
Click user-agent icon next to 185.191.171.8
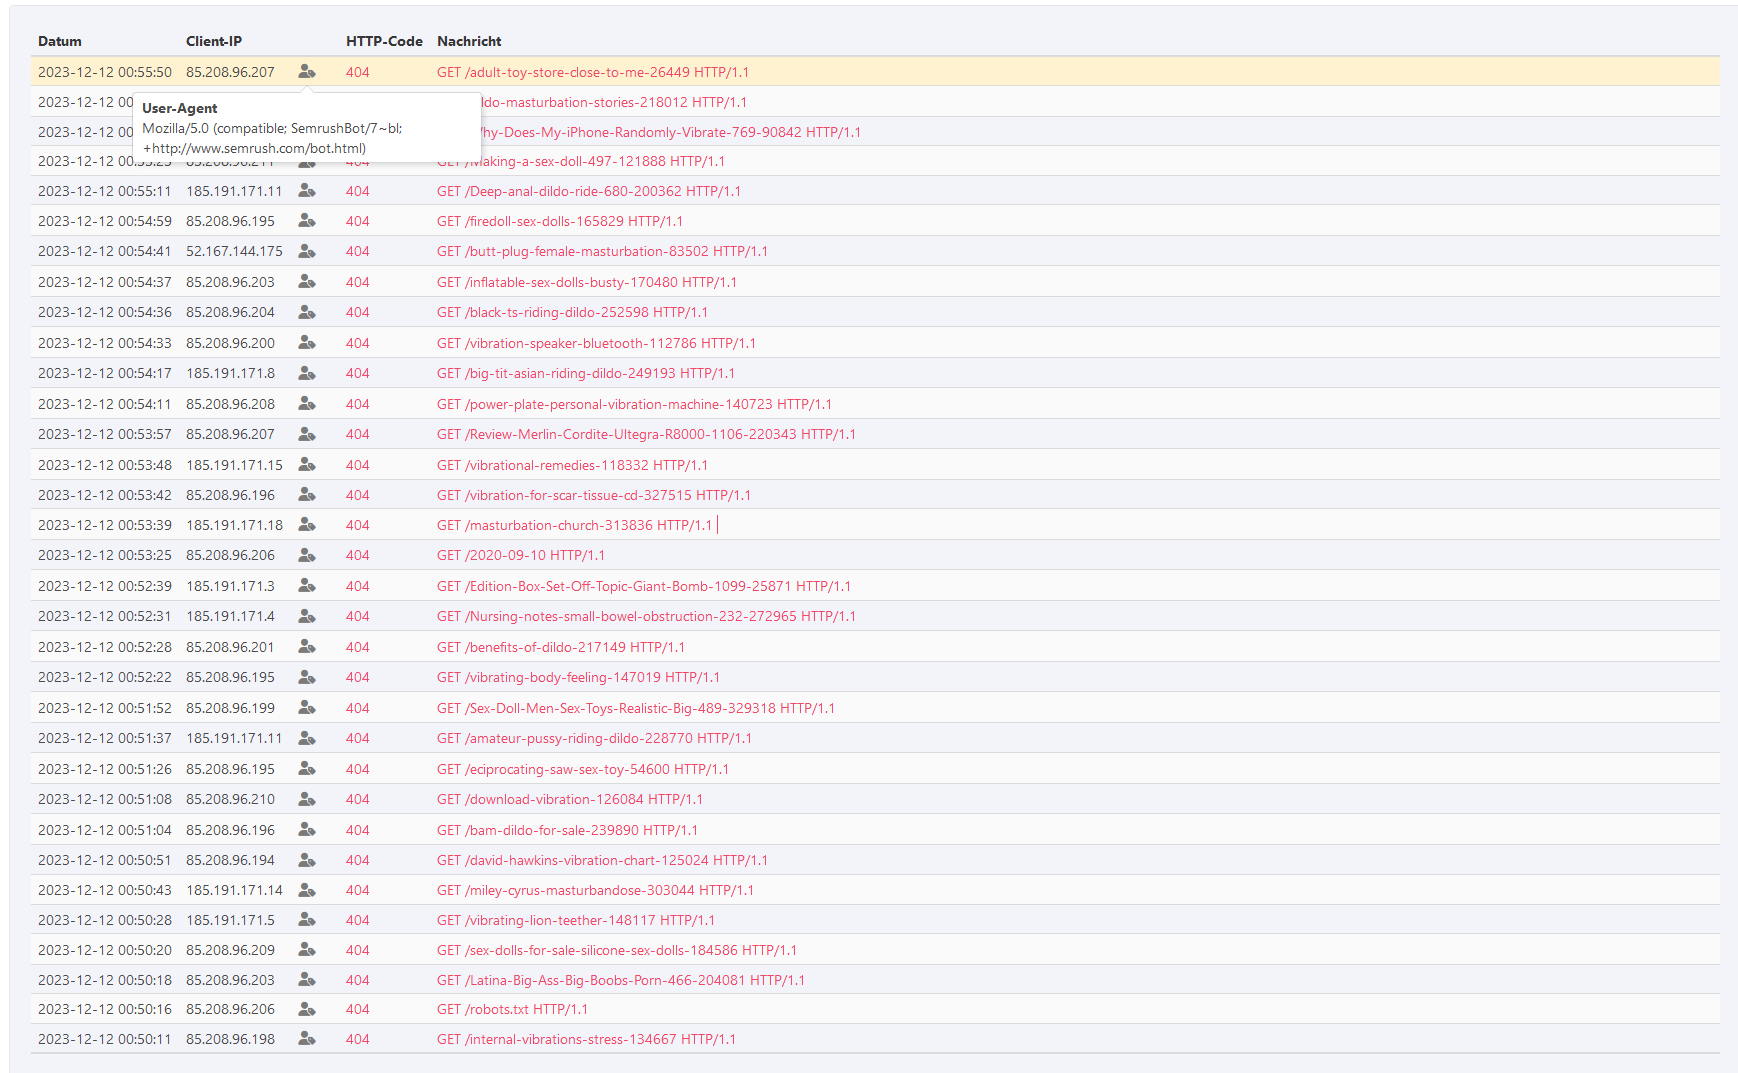[x=307, y=373]
